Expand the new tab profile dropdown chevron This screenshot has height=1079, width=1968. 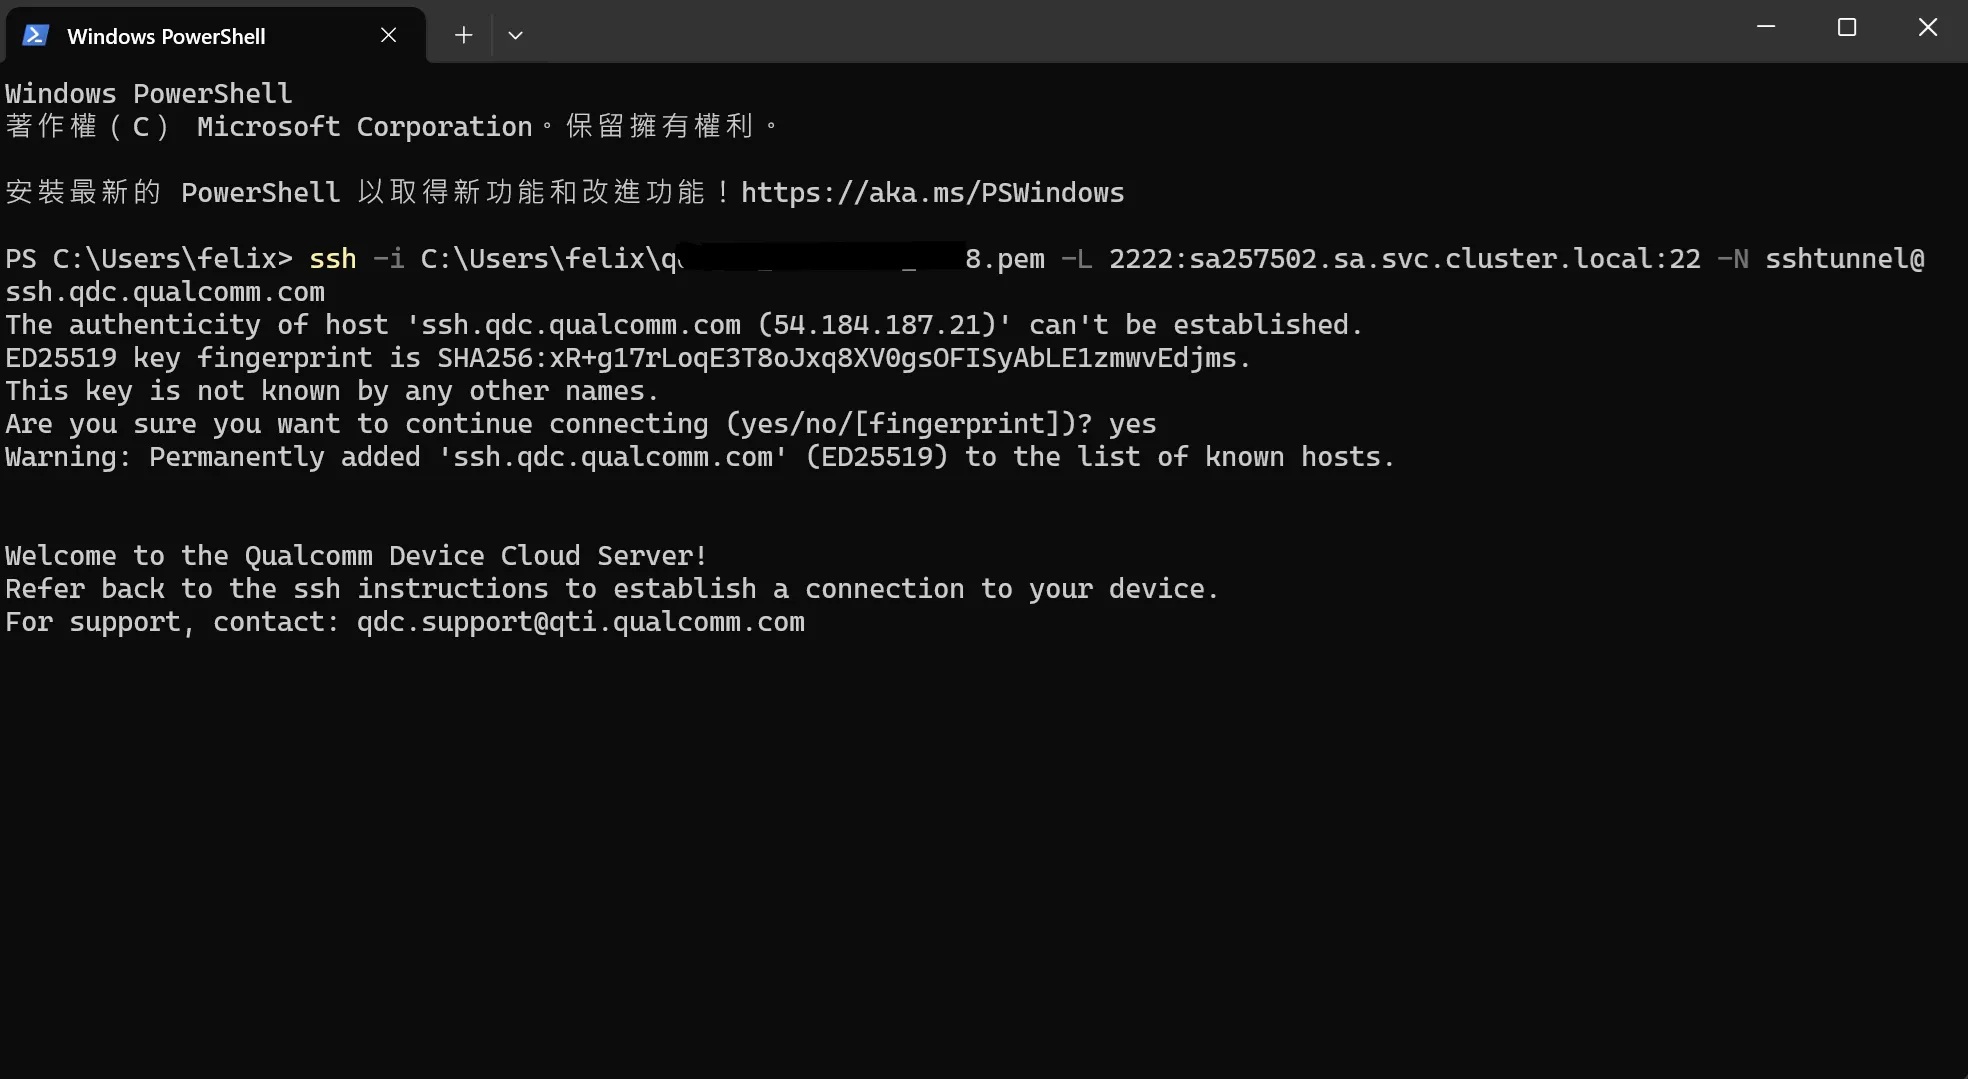point(515,35)
